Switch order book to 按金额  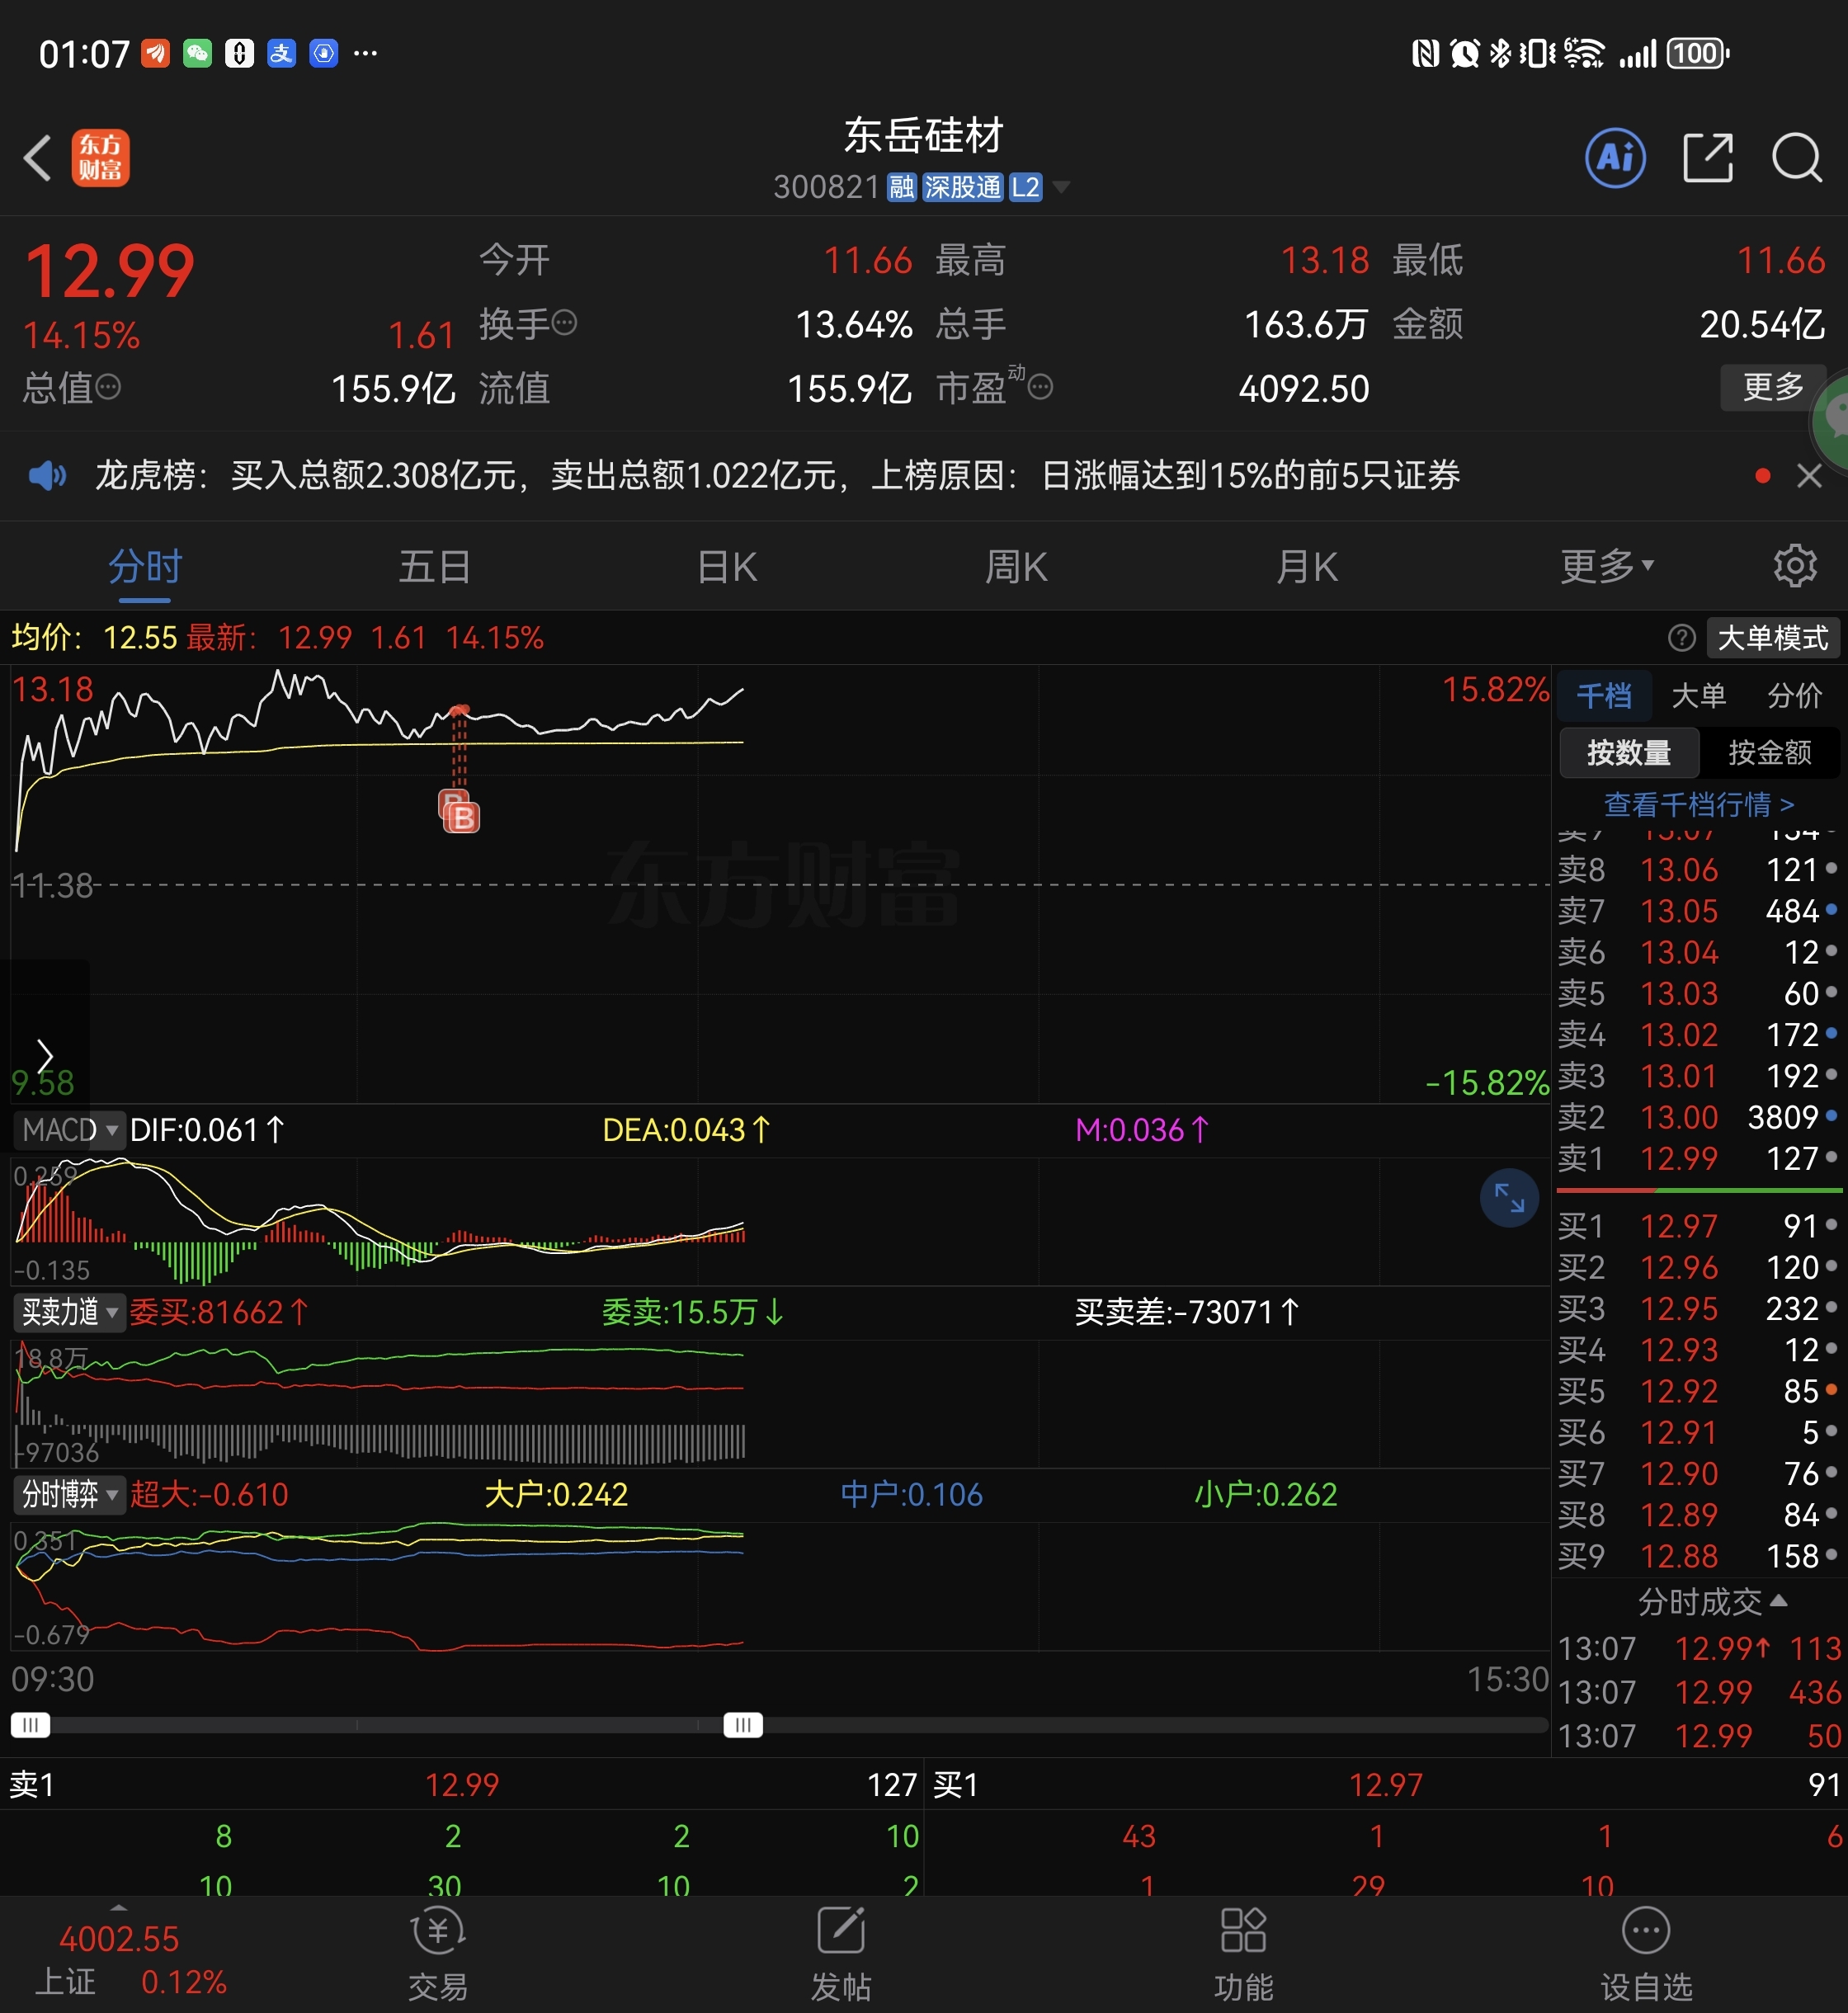(1769, 752)
